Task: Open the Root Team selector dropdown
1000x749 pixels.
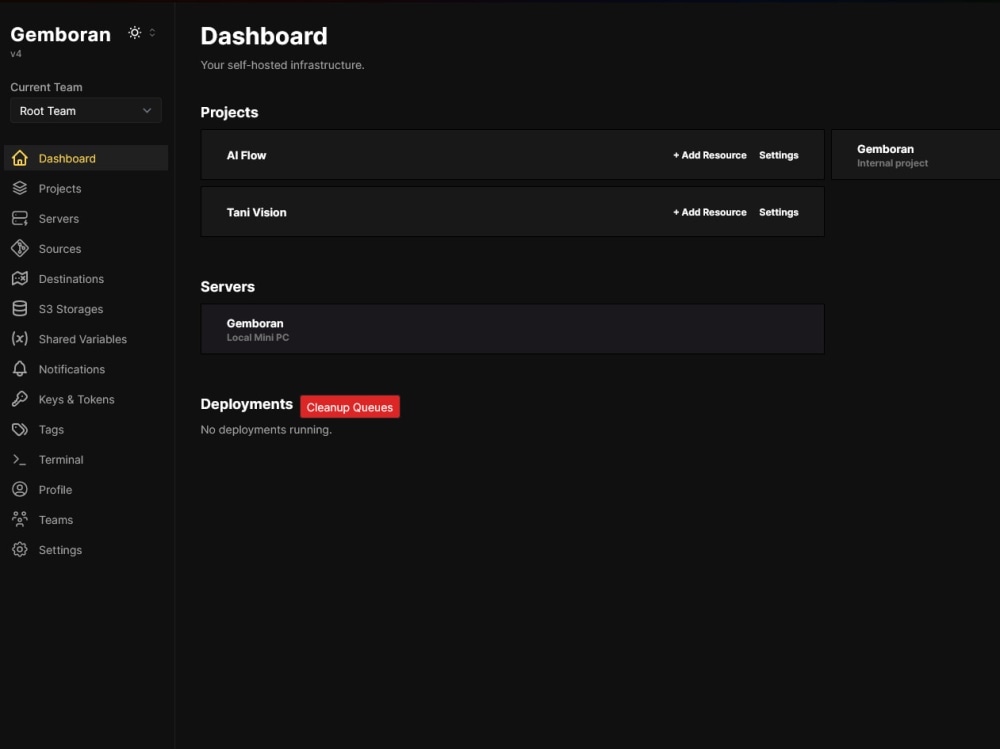Action: (85, 110)
